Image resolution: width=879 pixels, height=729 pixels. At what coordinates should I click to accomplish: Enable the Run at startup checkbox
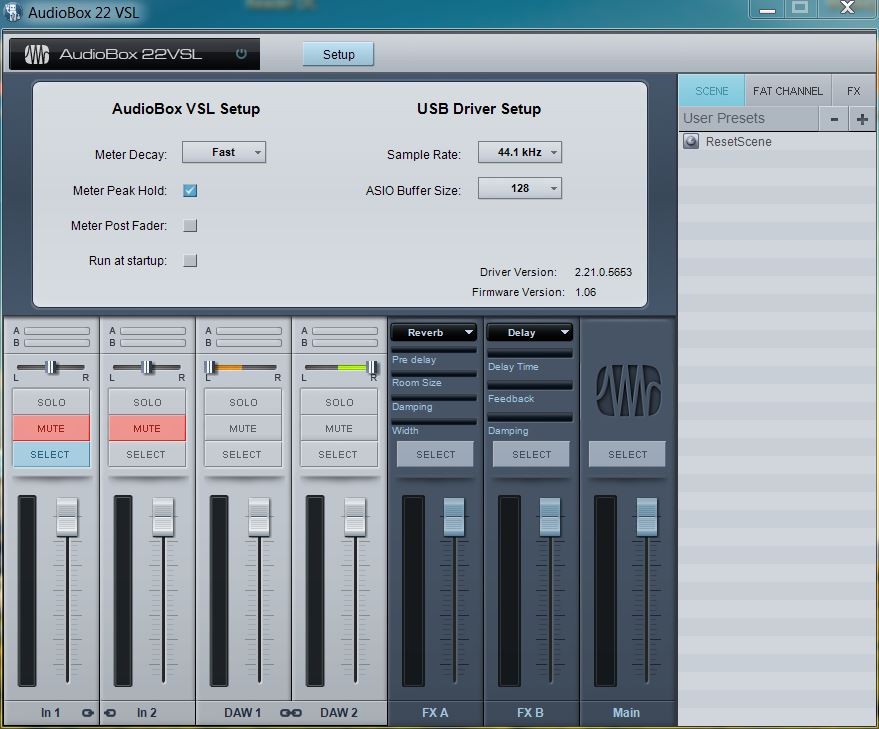(x=190, y=260)
